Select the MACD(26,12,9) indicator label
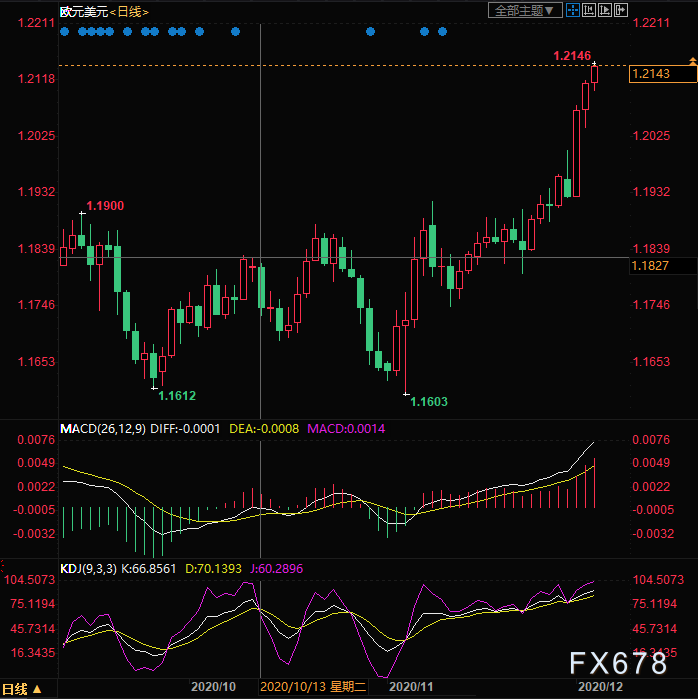 click(102, 428)
